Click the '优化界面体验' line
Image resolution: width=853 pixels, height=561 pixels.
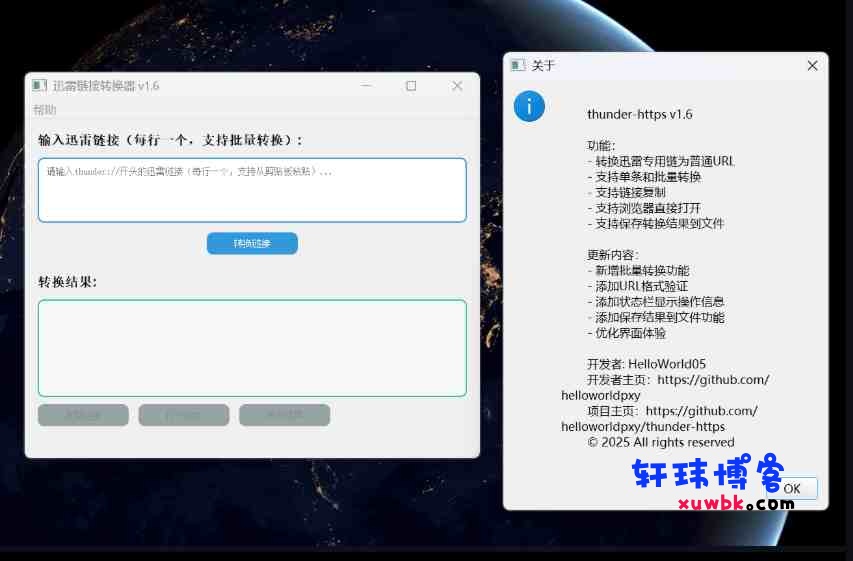coord(626,333)
